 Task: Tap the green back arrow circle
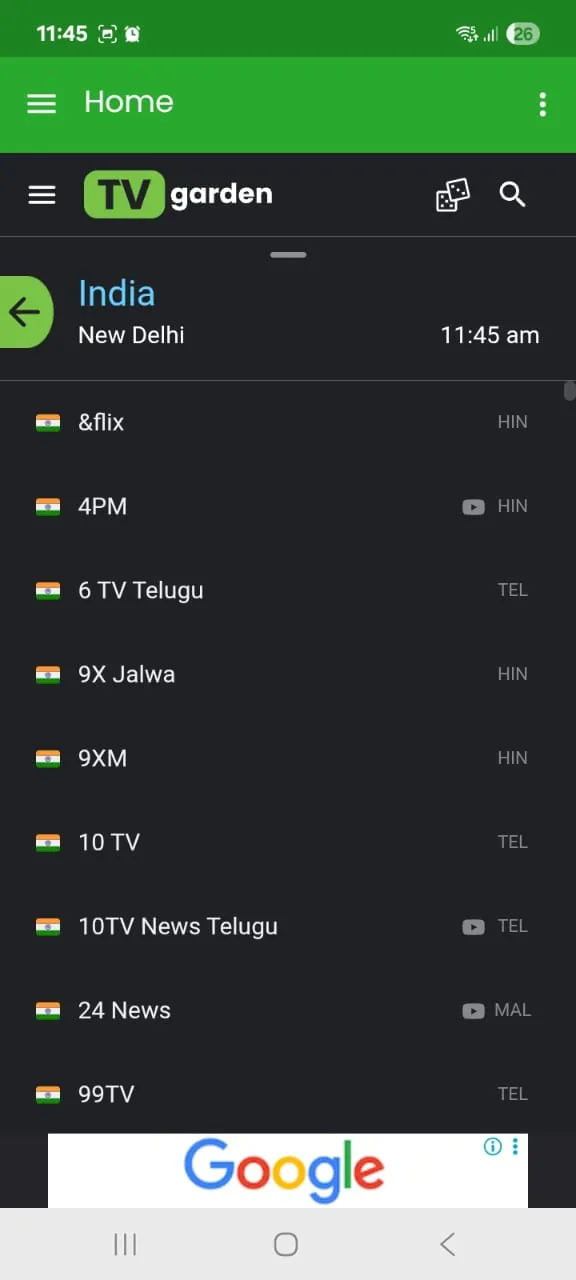pyautogui.click(x=26, y=312)
